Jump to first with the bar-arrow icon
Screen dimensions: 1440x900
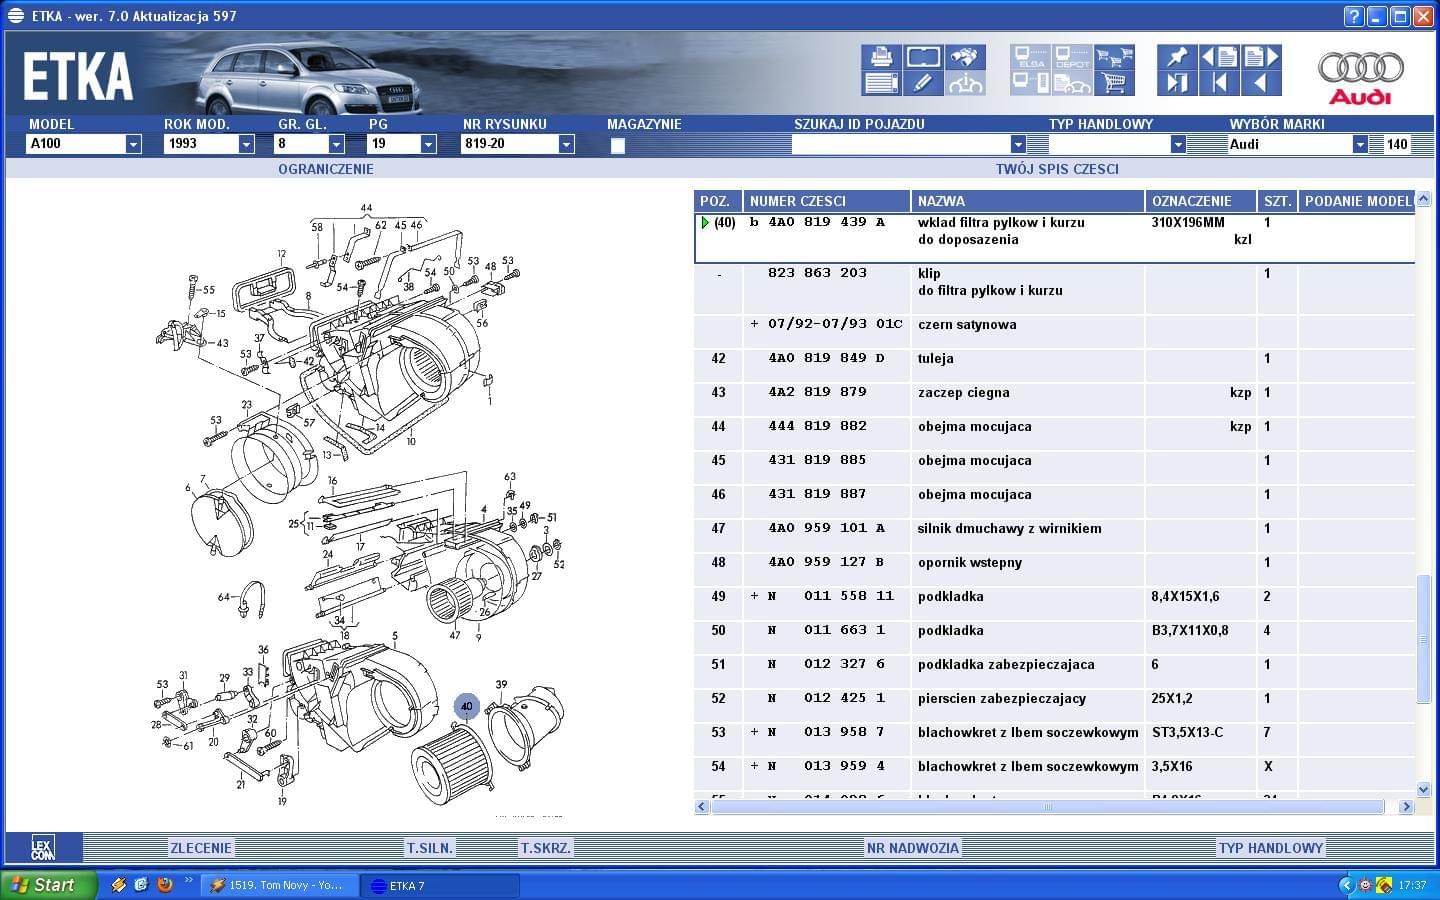click(1219, 83)
